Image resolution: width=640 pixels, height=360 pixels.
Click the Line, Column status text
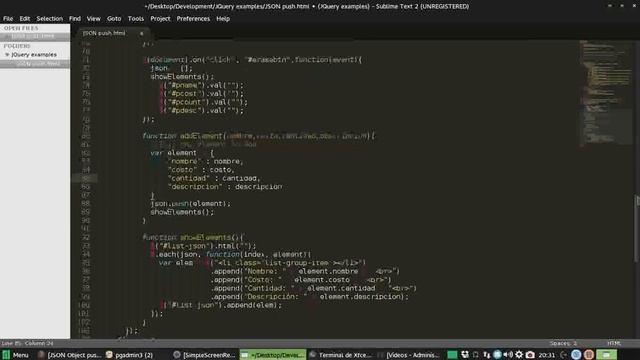click(x=27, y=343)
